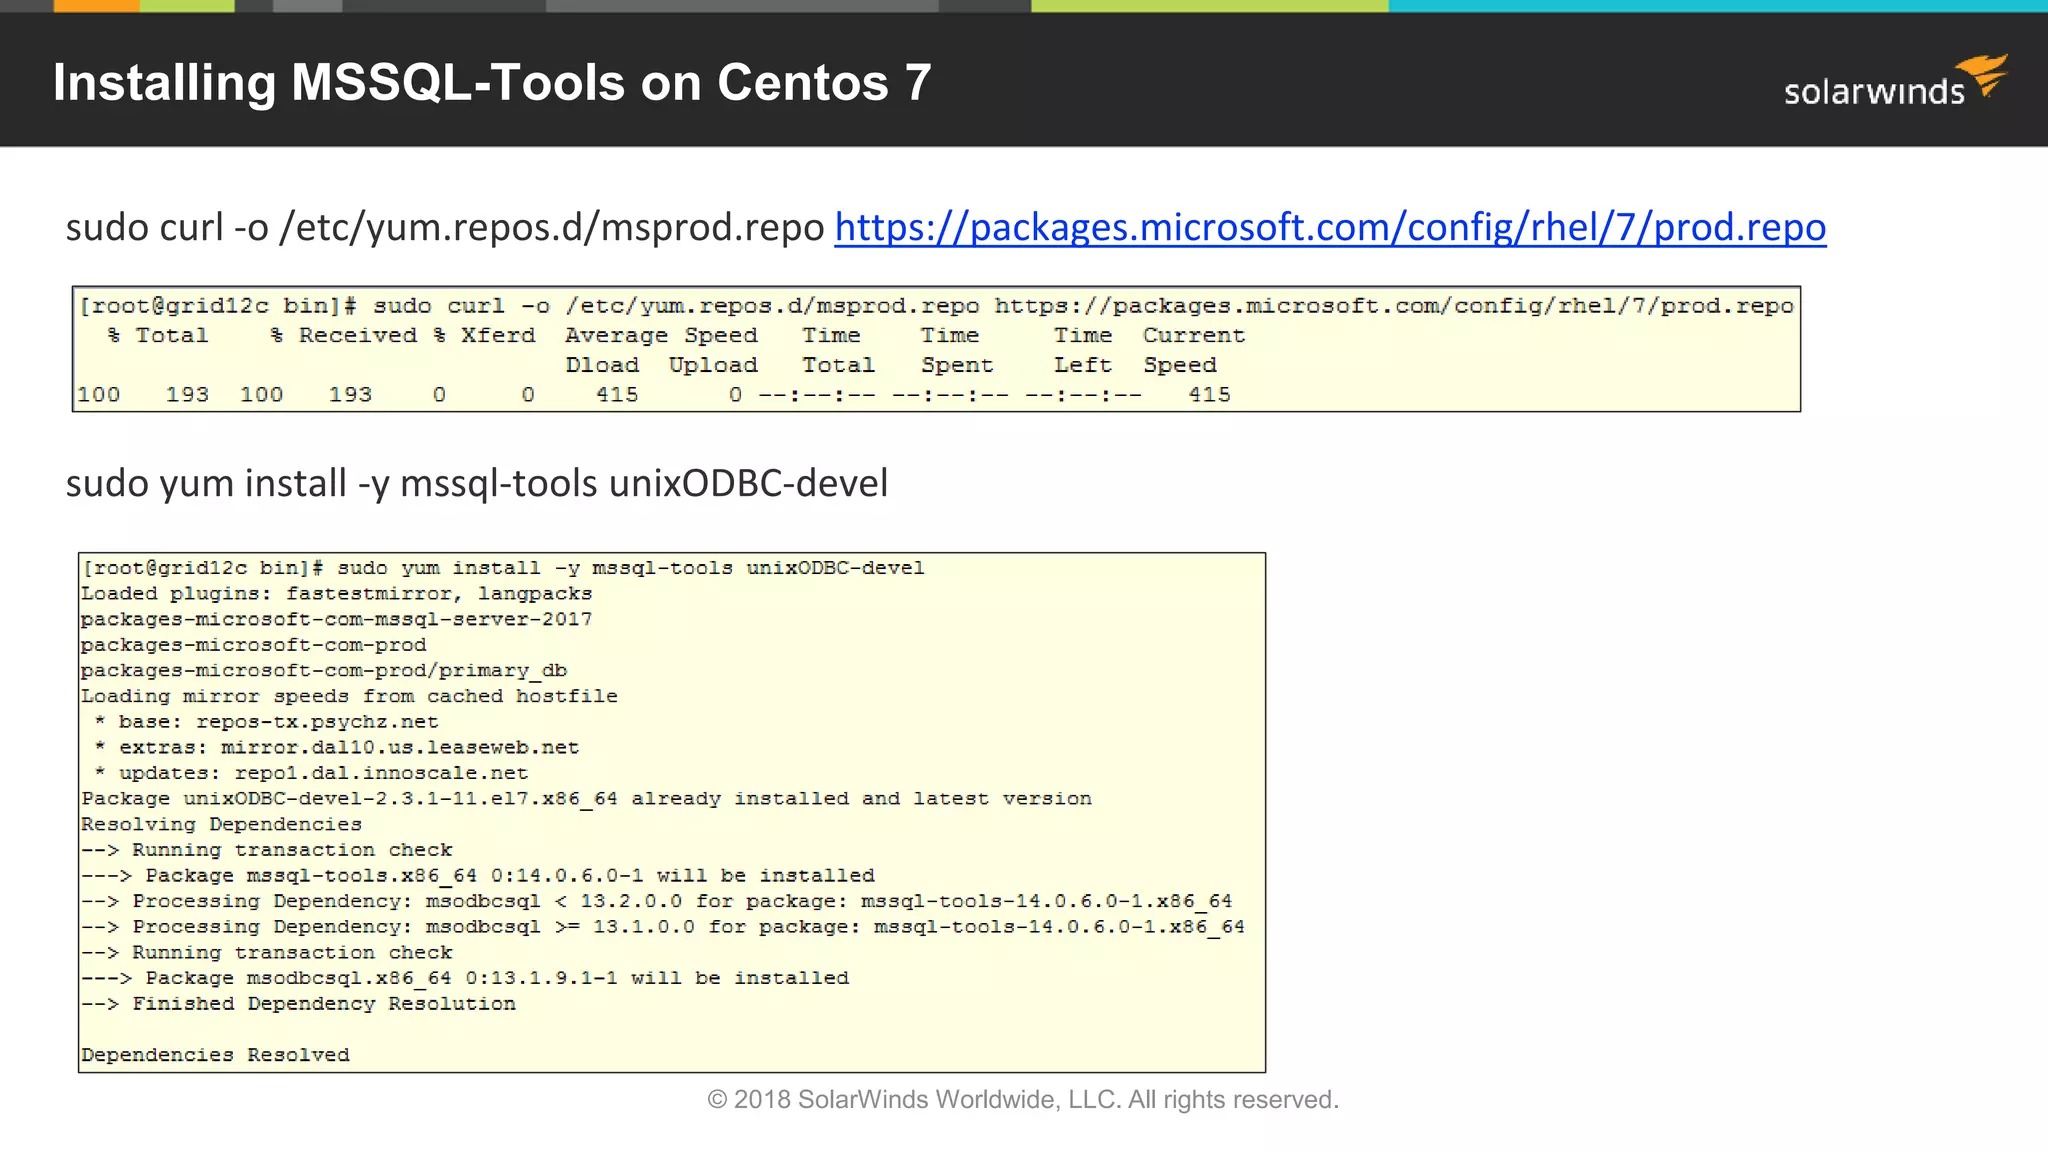Screen dimensions: 2048x1152
Task: Click the 'Finished Dependency Resolution' line
Action: coord(298,1004)
